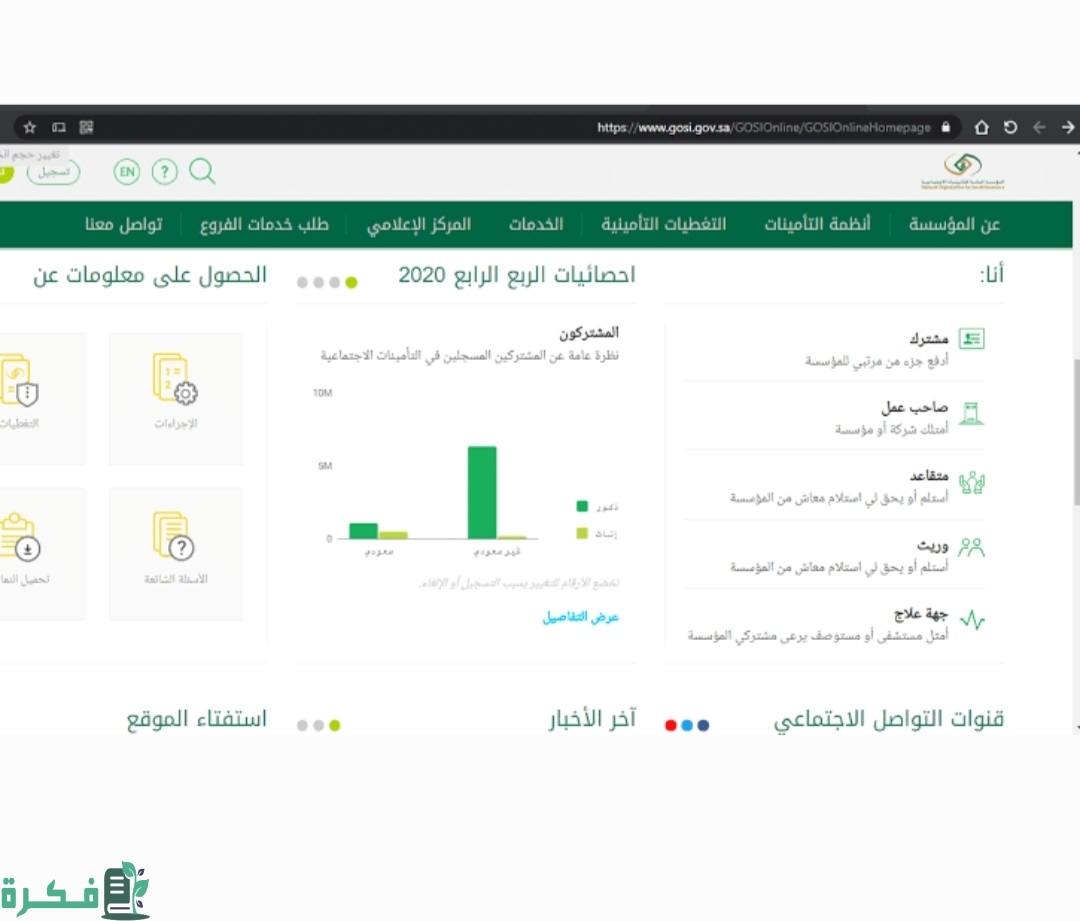This screenshot has width=1080, height=921.
Task: Bookmark the page with star icon
Action: (30, 127)
